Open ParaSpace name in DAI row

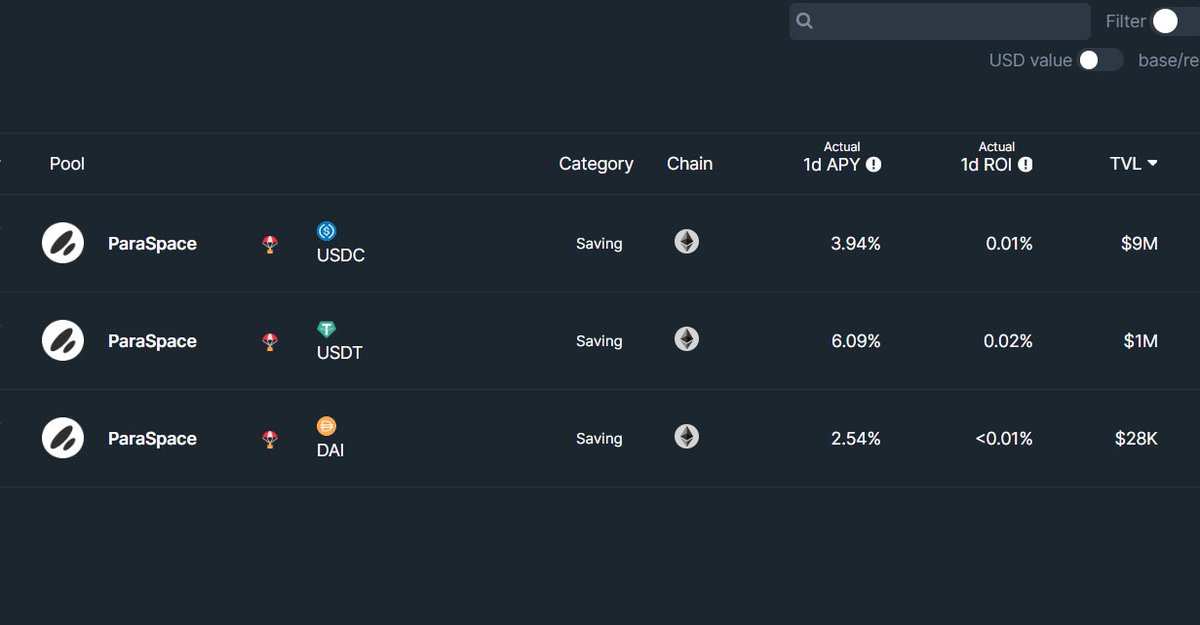(152, 439)
